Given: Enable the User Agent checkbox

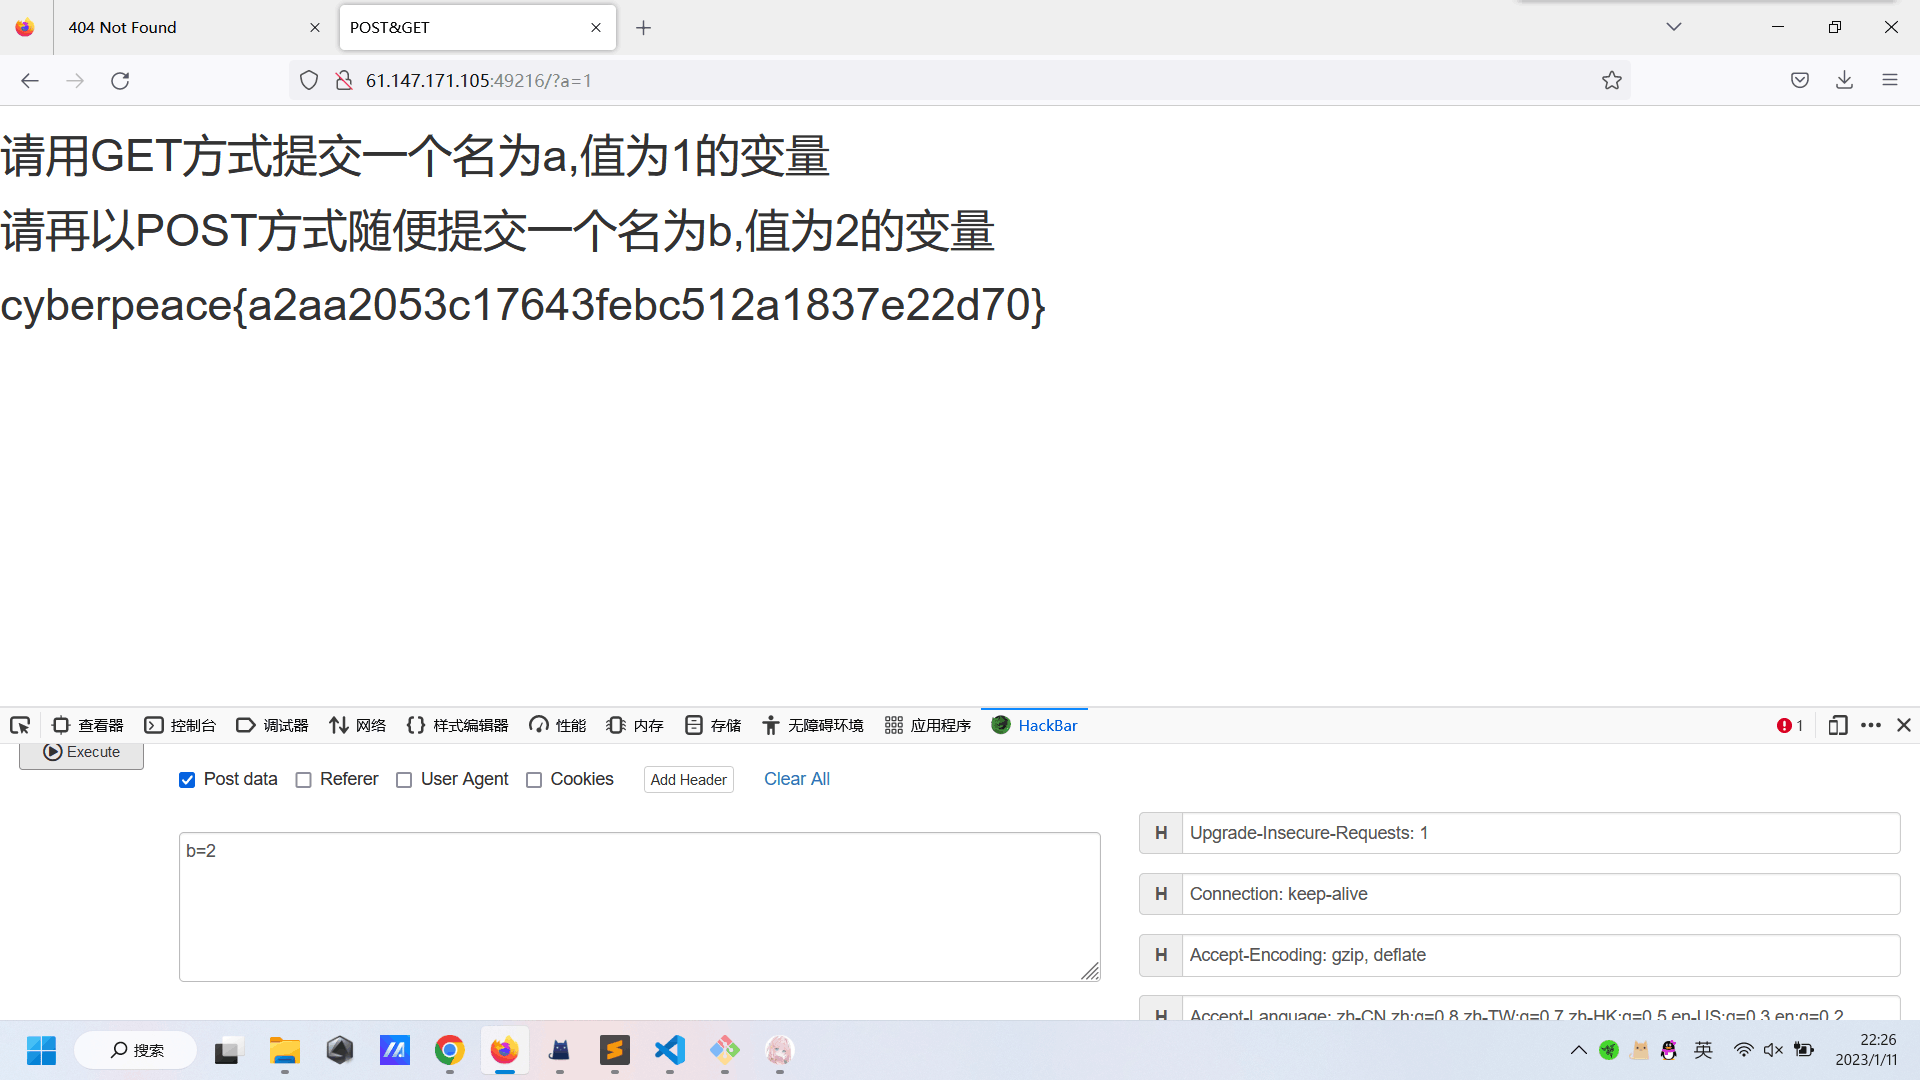Looking at the screenshot, I should point(404,780).
